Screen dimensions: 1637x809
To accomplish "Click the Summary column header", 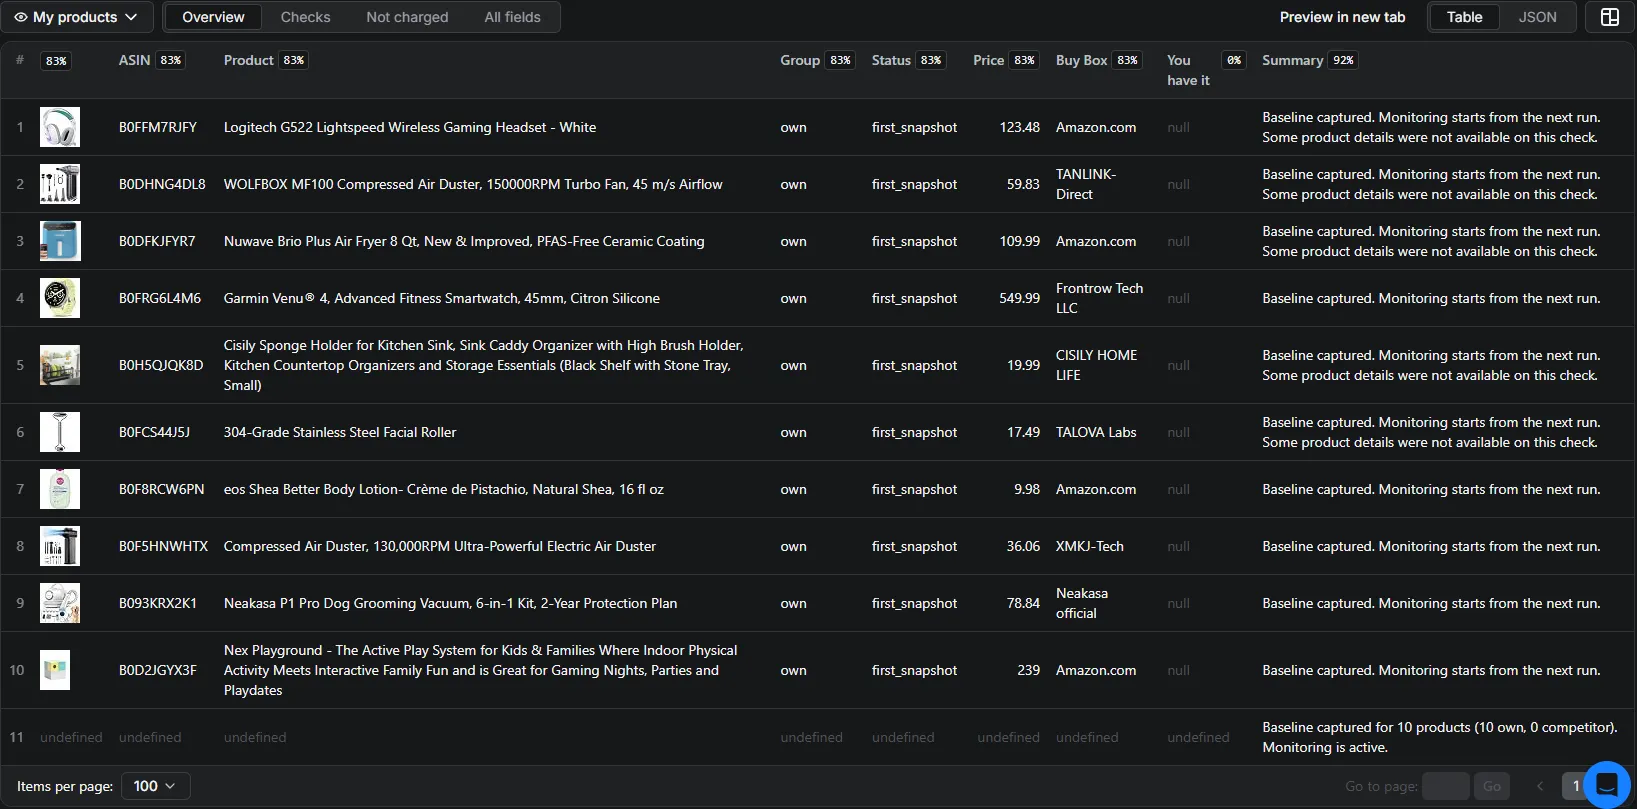I will [1292, 60].
